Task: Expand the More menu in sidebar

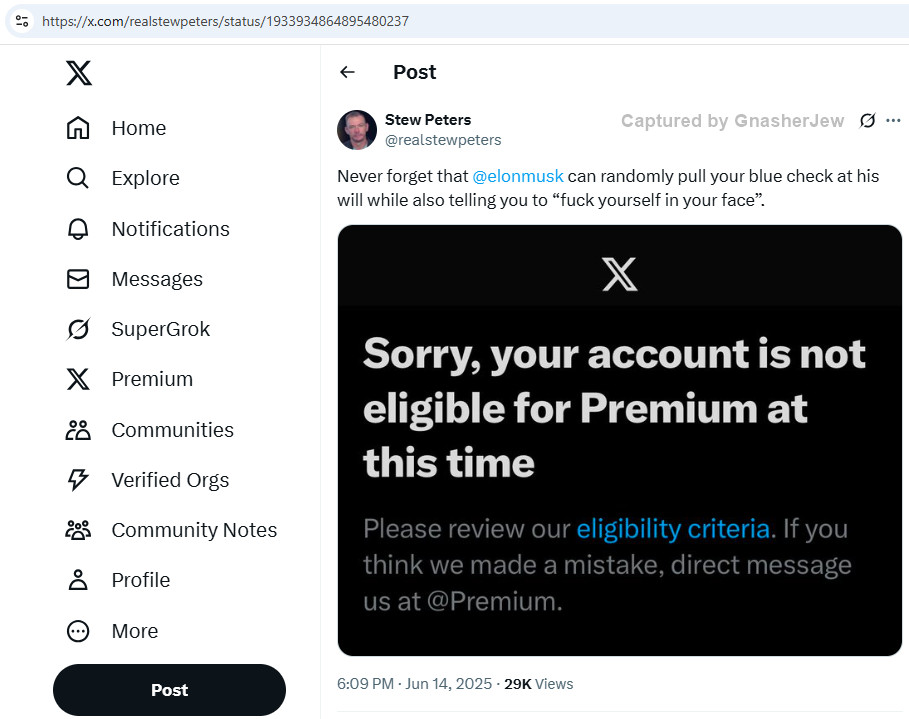Action: [134, 631]
